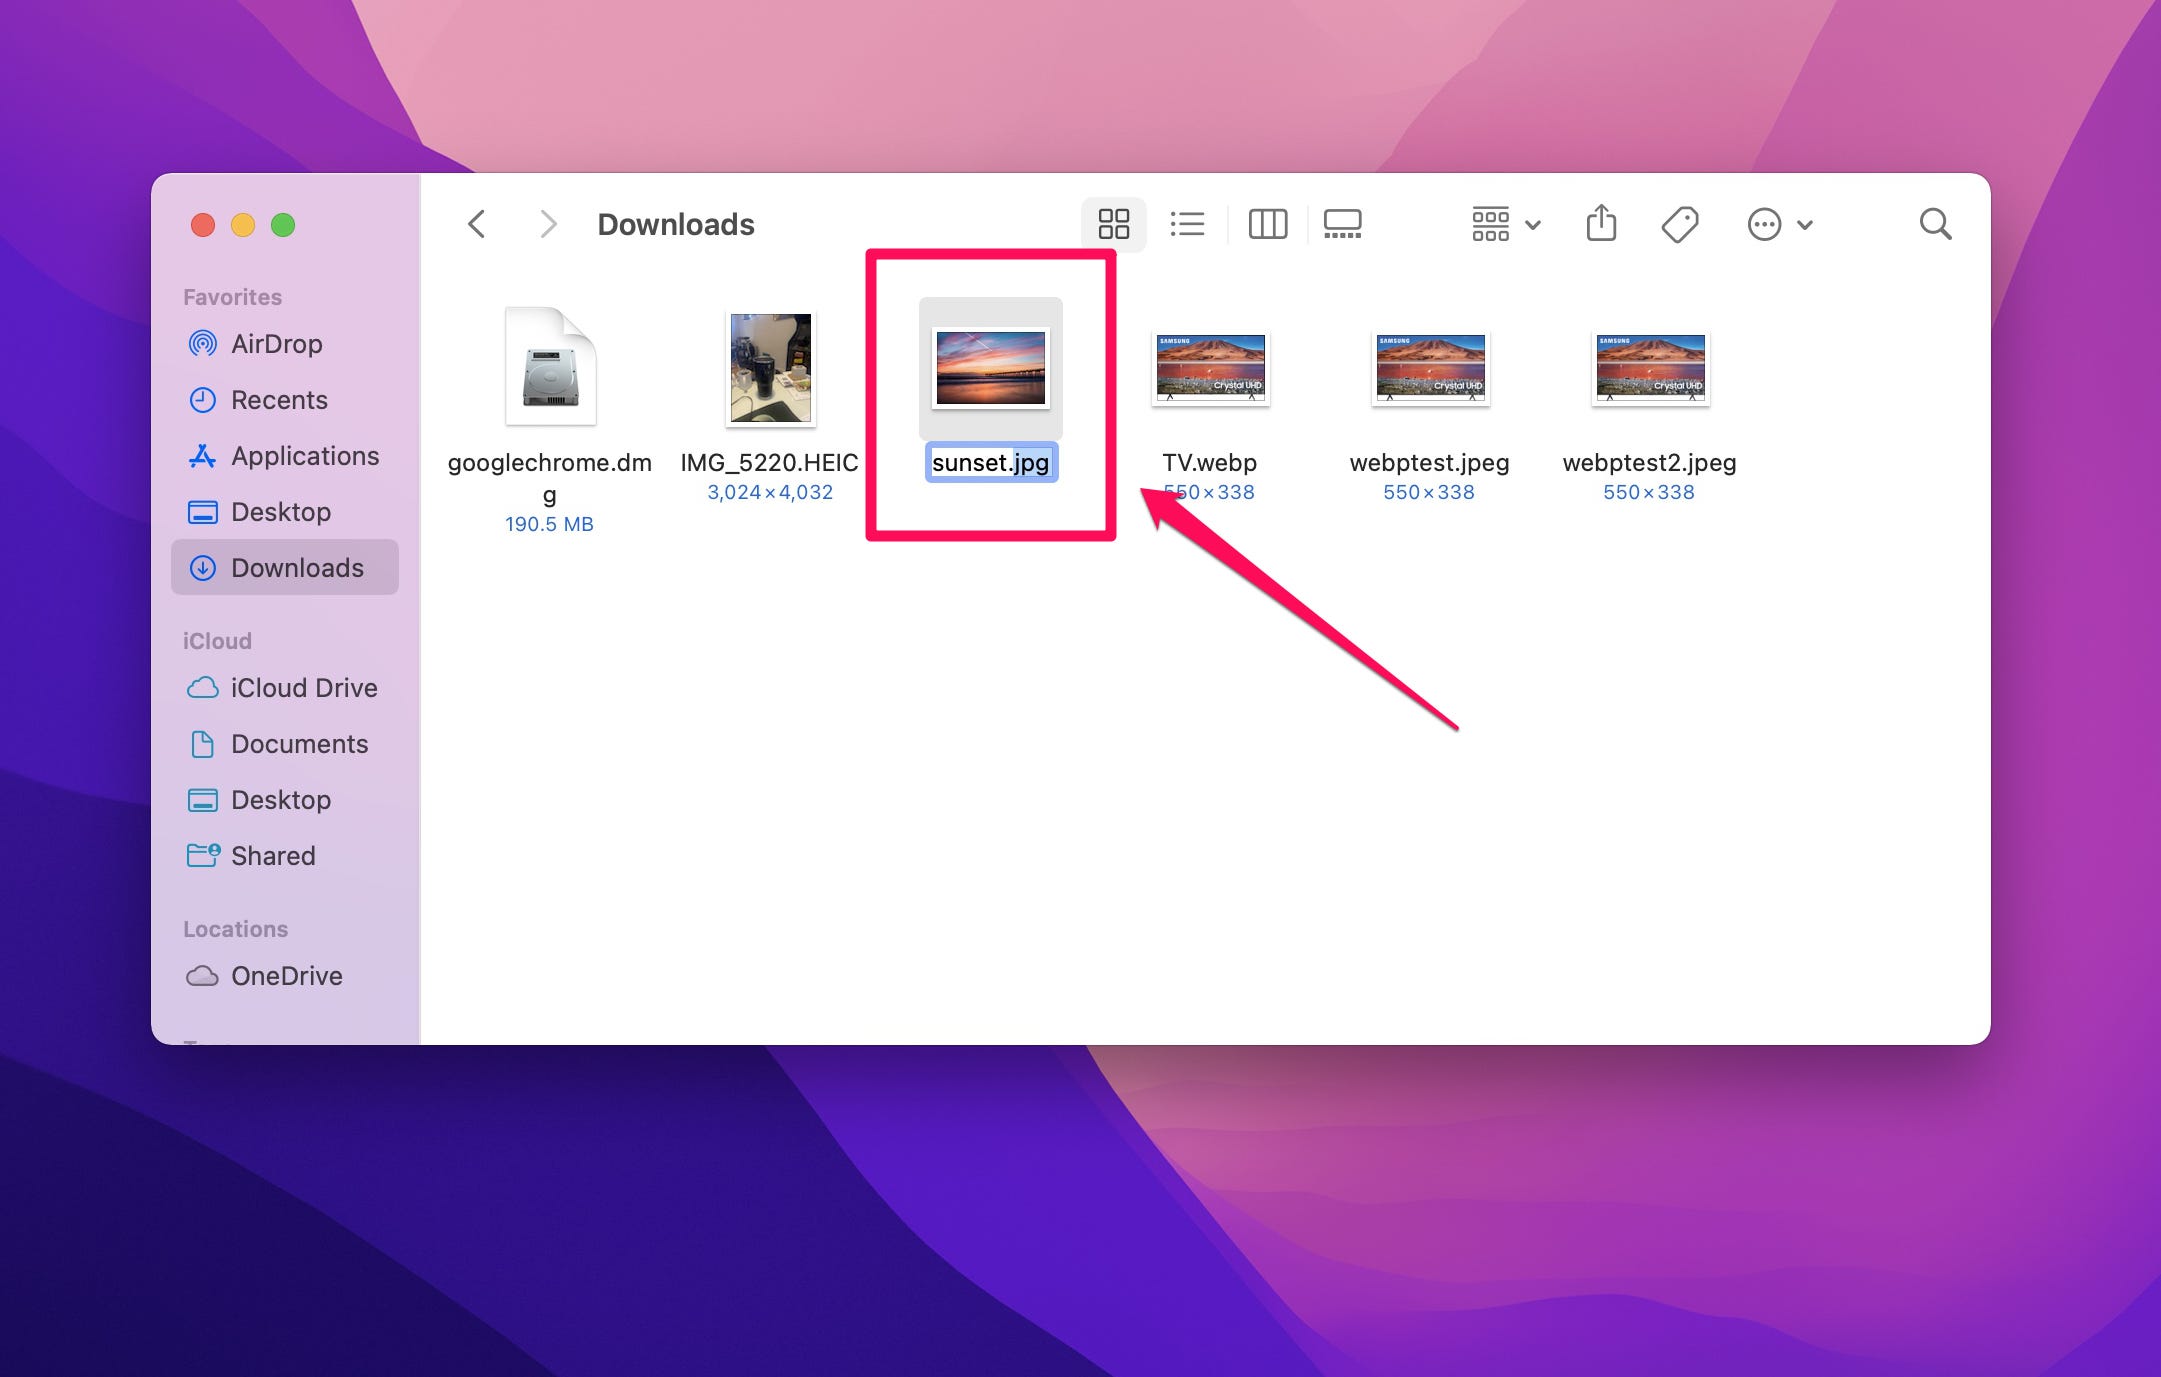
Task: Click search icon to search
Action: click(x=1934, y=222)
